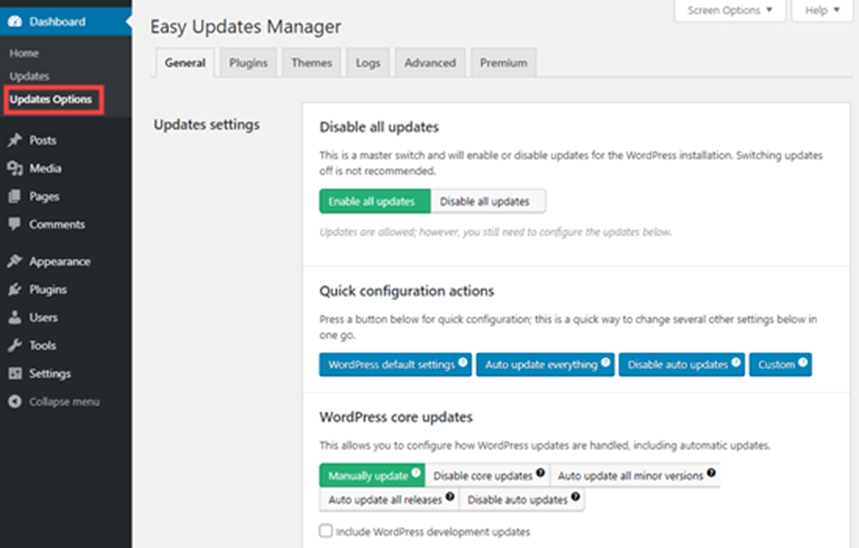Click help icon for Auto update all minor versions
This screenshot has width=859, height=548.
click(711, 472)
